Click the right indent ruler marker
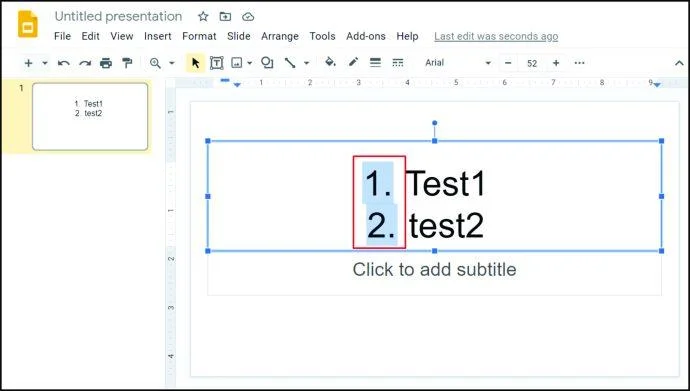690x391 pixels. pos(657,85)
